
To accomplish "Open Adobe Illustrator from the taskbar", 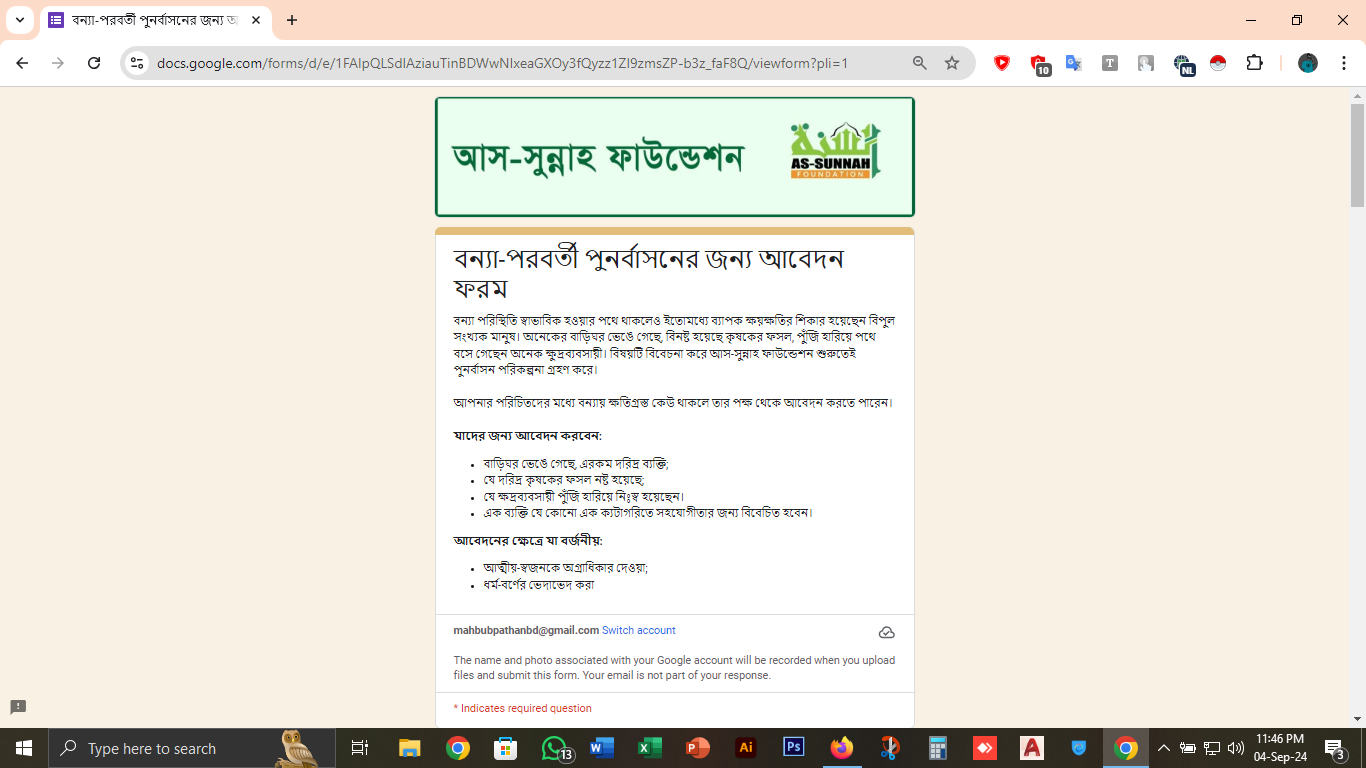I will [746, 748].
